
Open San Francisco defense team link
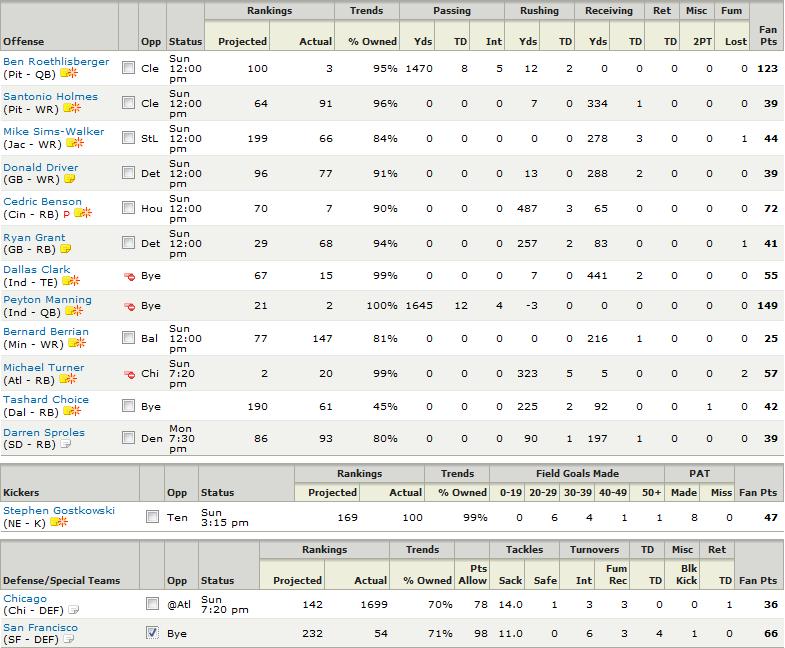41,628
